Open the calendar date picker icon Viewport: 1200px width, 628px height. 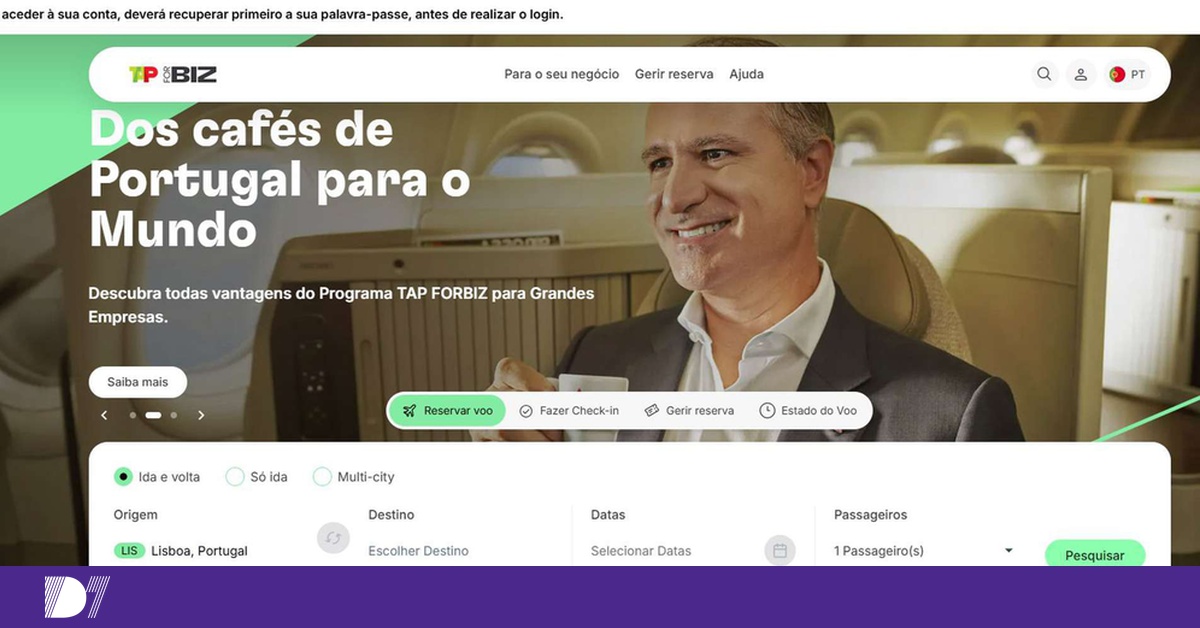[x=780, y=550]
